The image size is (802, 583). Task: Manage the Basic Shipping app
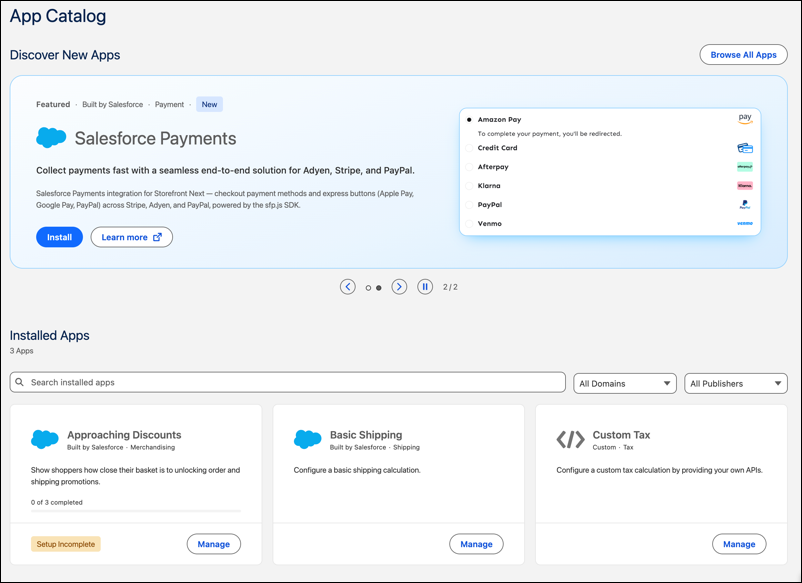[476, 544]
